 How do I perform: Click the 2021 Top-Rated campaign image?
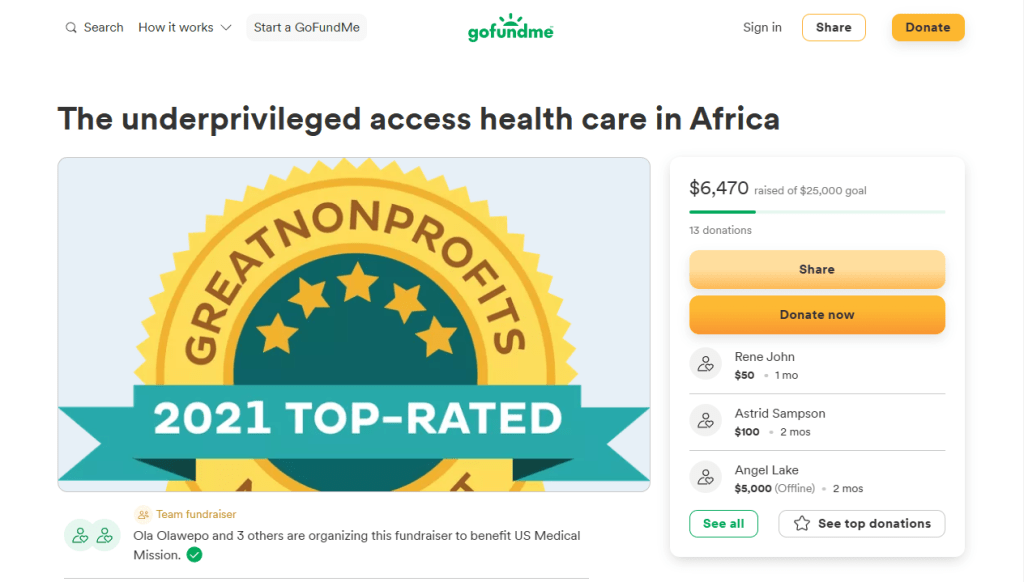pos(353,324)
